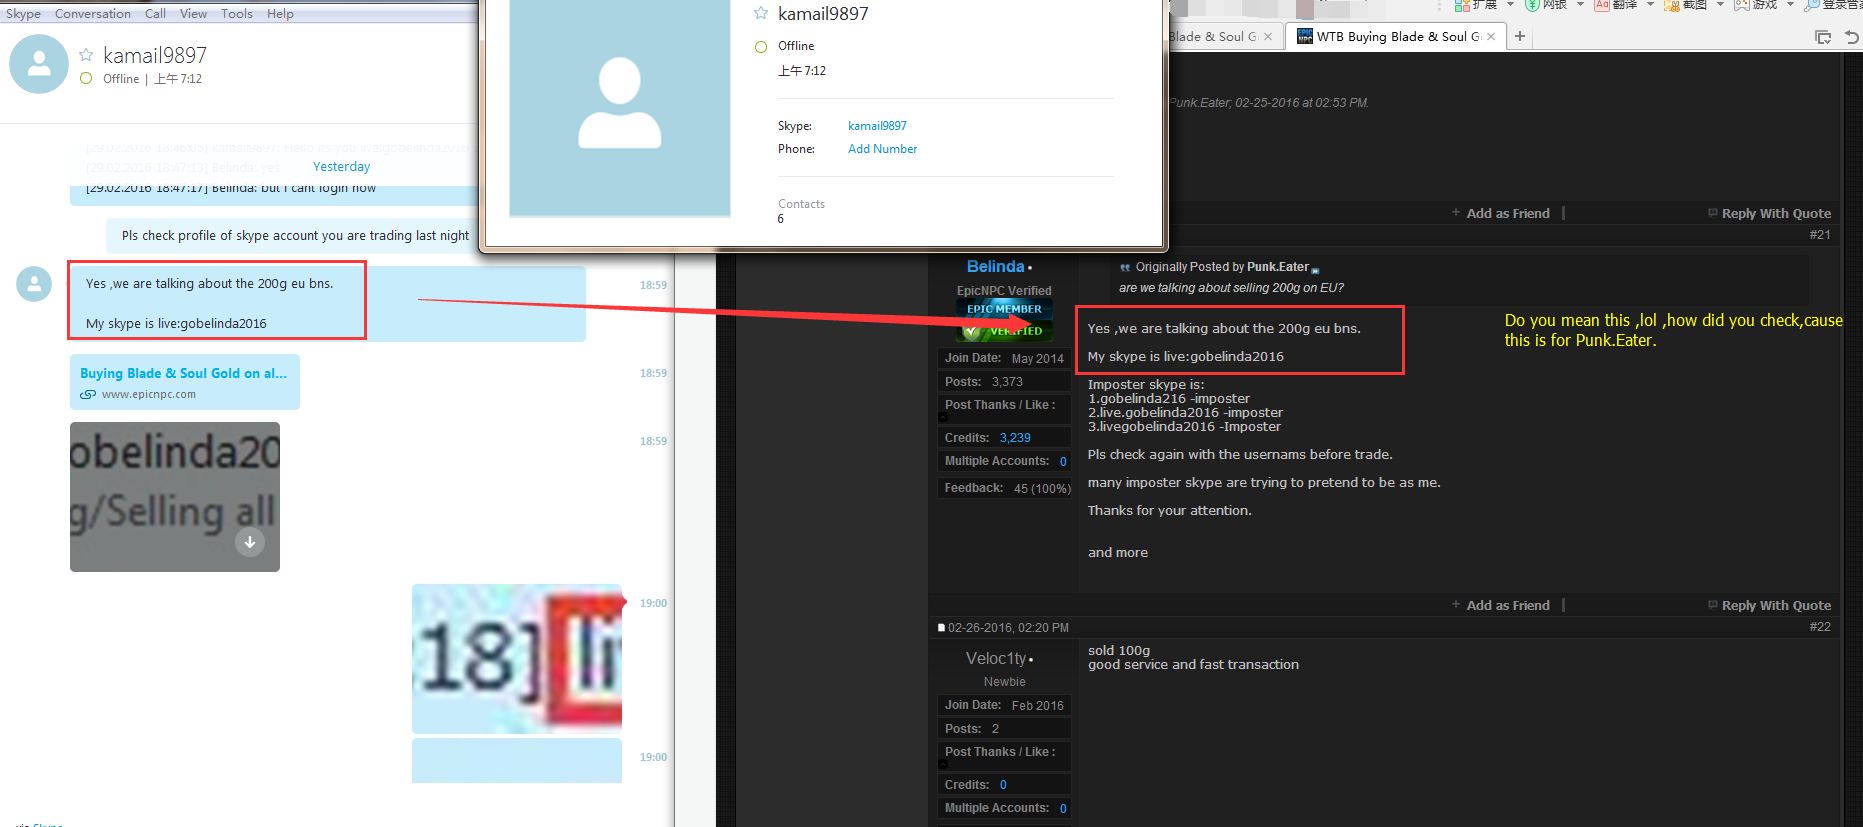Expand the 翻译 dropdown arrow
This screenshot has width=1863, height=827.
tap(1650, 4)
